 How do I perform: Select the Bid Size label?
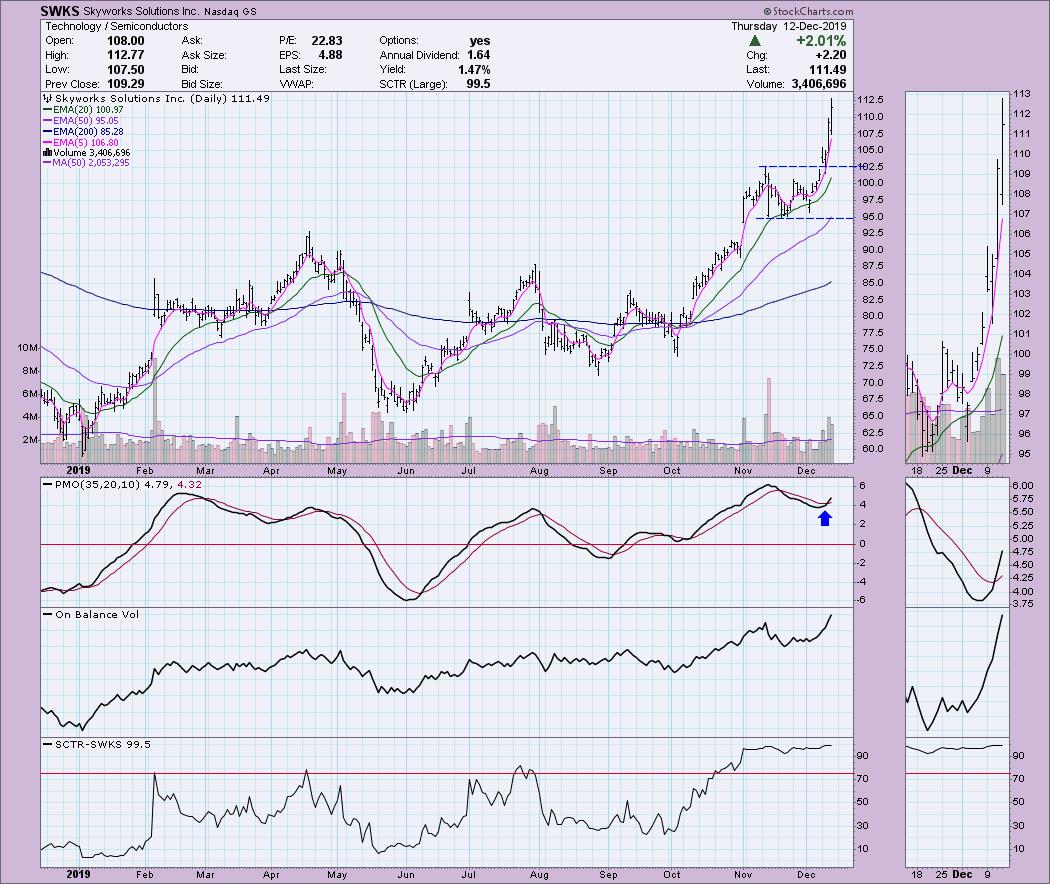(202, 84)
